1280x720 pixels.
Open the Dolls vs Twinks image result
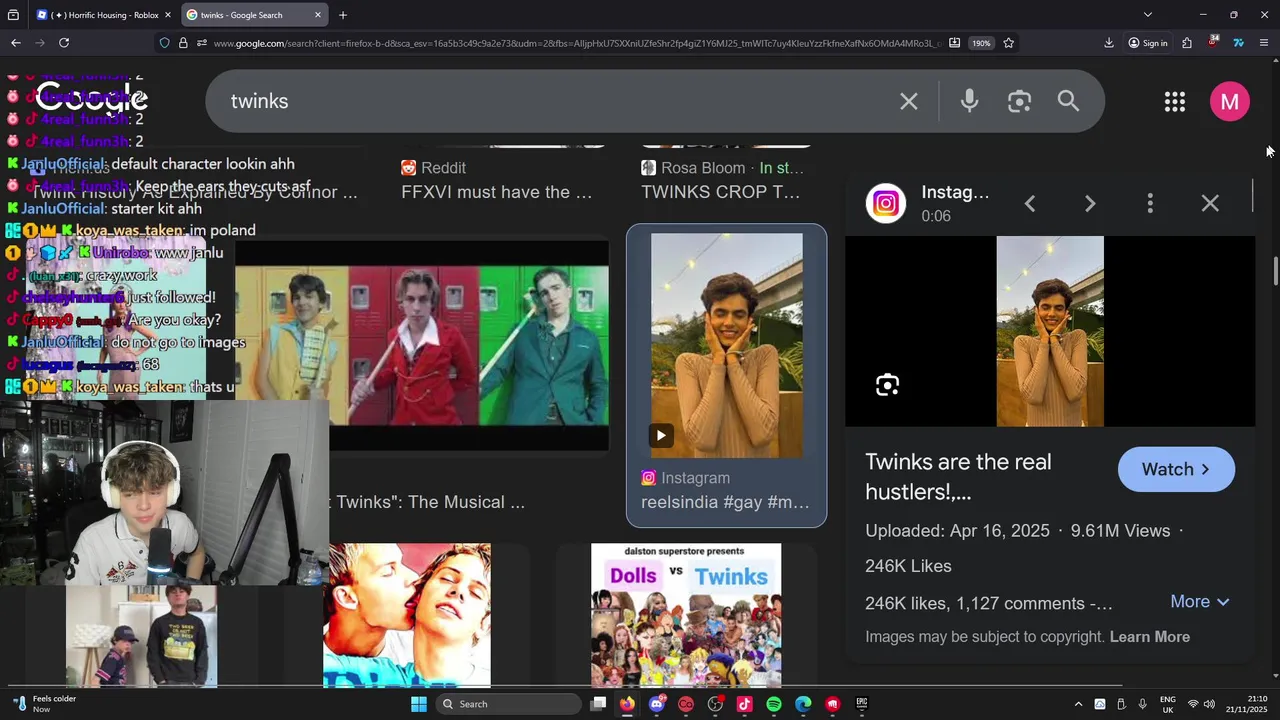[x=686, y=615]
